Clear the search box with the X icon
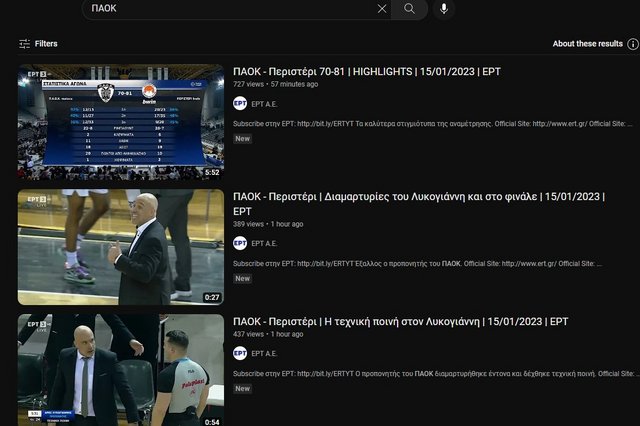The image size is (640, 426). [x=382, y=9]
